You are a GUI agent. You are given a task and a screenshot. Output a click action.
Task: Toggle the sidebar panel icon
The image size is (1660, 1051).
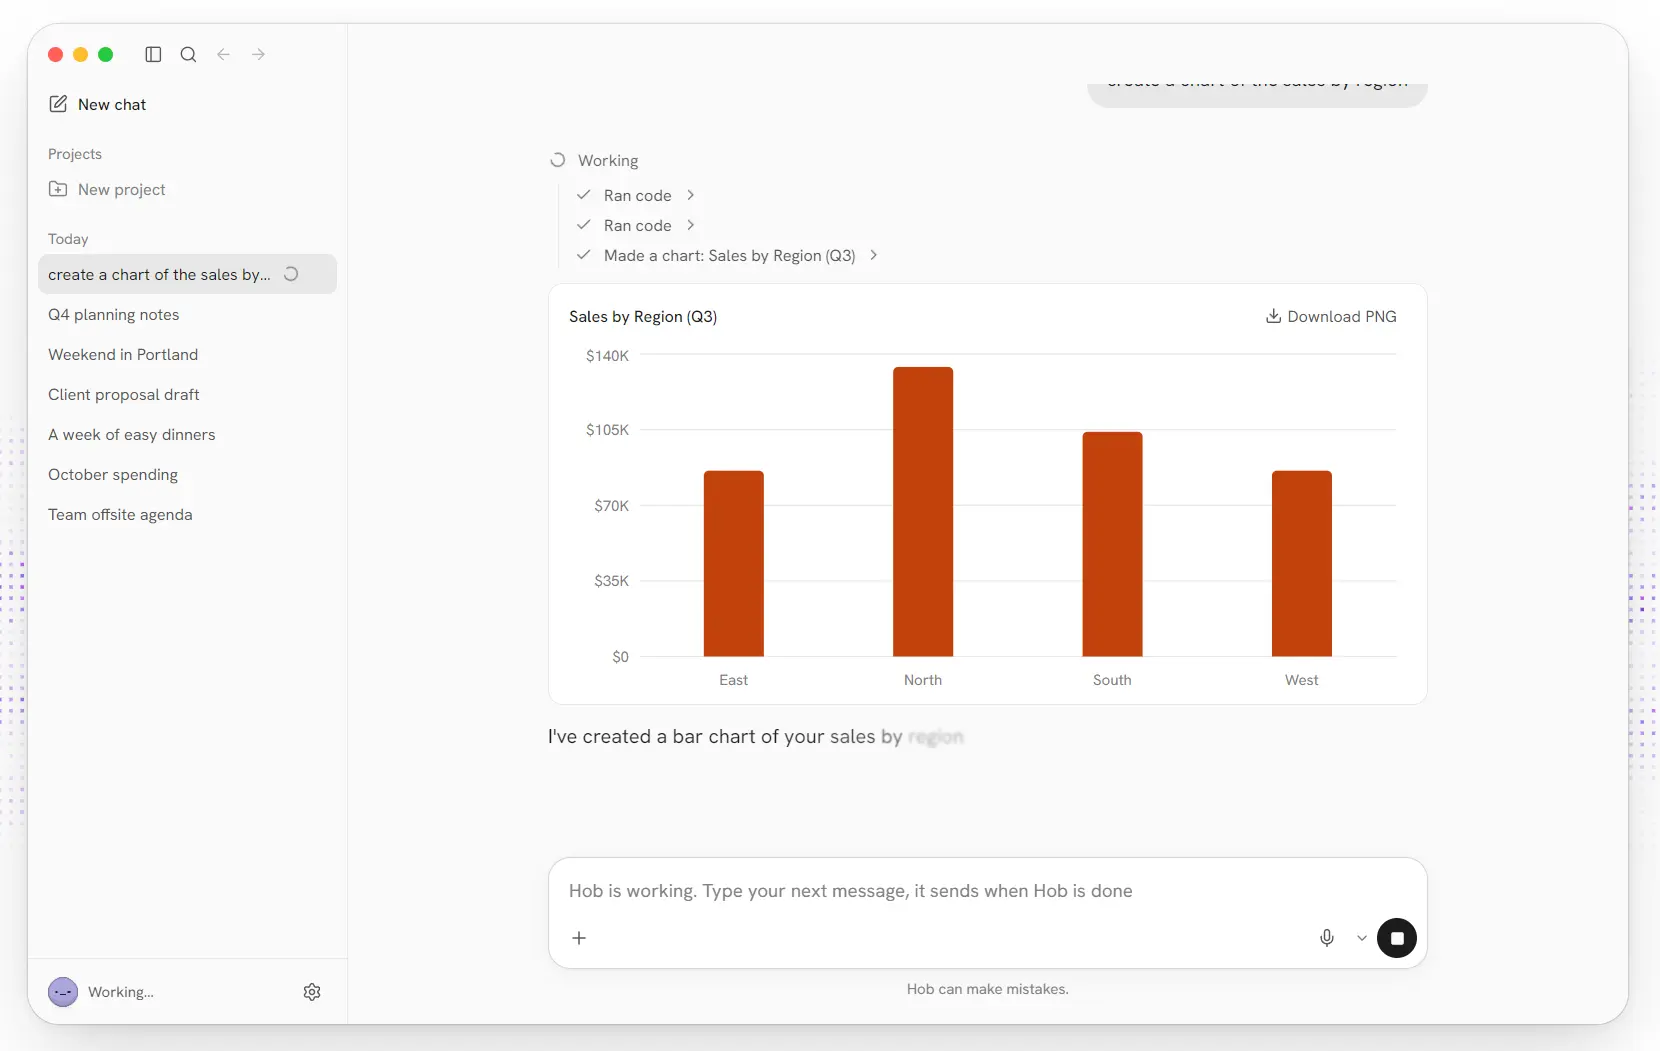(x=153, y=54)
